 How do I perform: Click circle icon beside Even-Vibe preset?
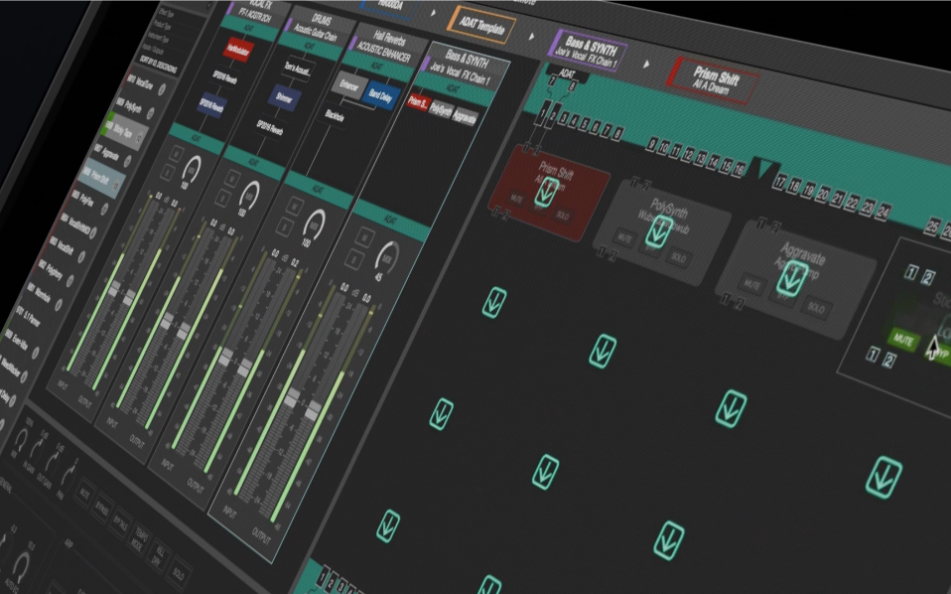tap(36, 352)
